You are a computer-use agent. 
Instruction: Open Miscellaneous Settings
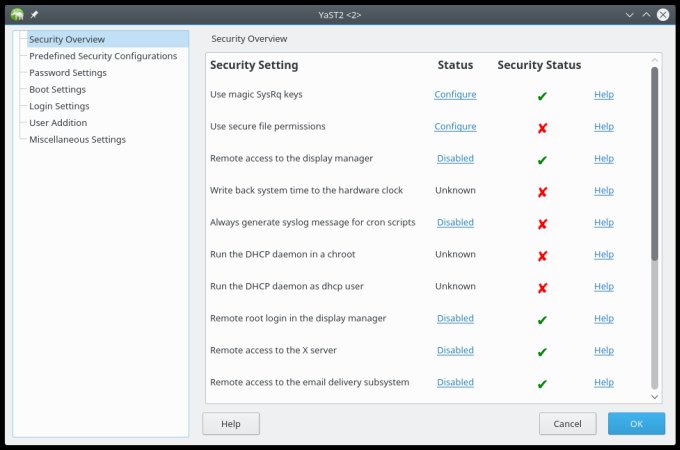[77, 139]
